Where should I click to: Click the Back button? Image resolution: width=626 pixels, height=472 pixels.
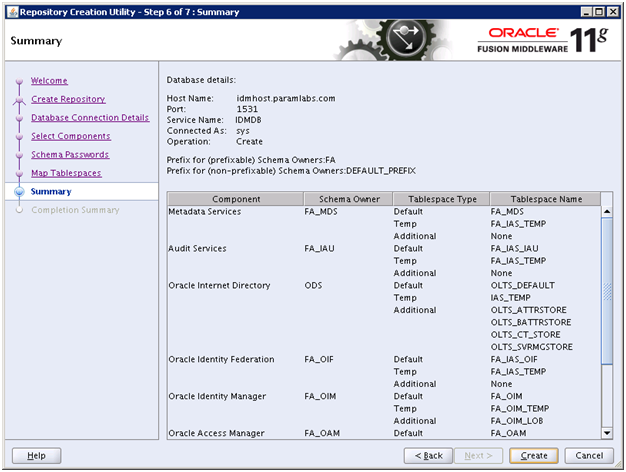428,456
